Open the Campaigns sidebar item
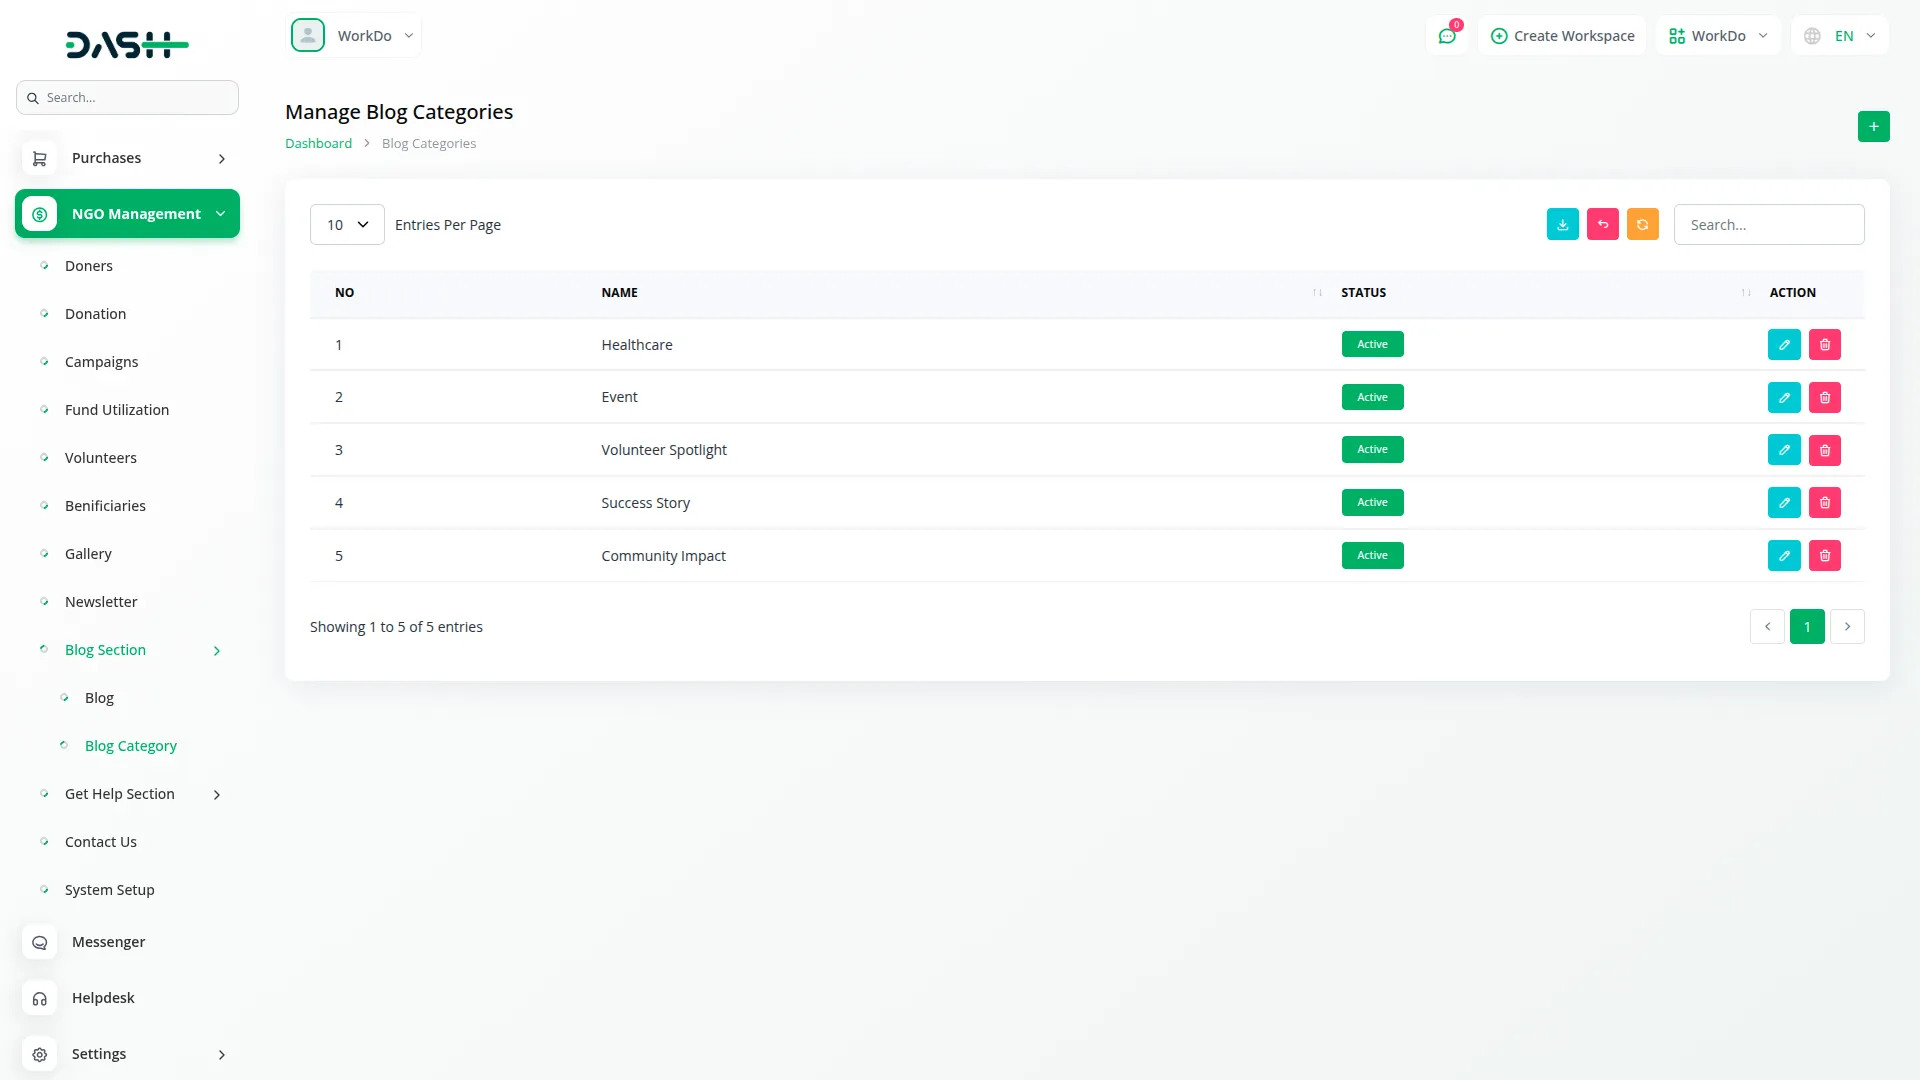Image resolution: width=1920 pixels, height=1080 pixels. [x=101, y=362]
